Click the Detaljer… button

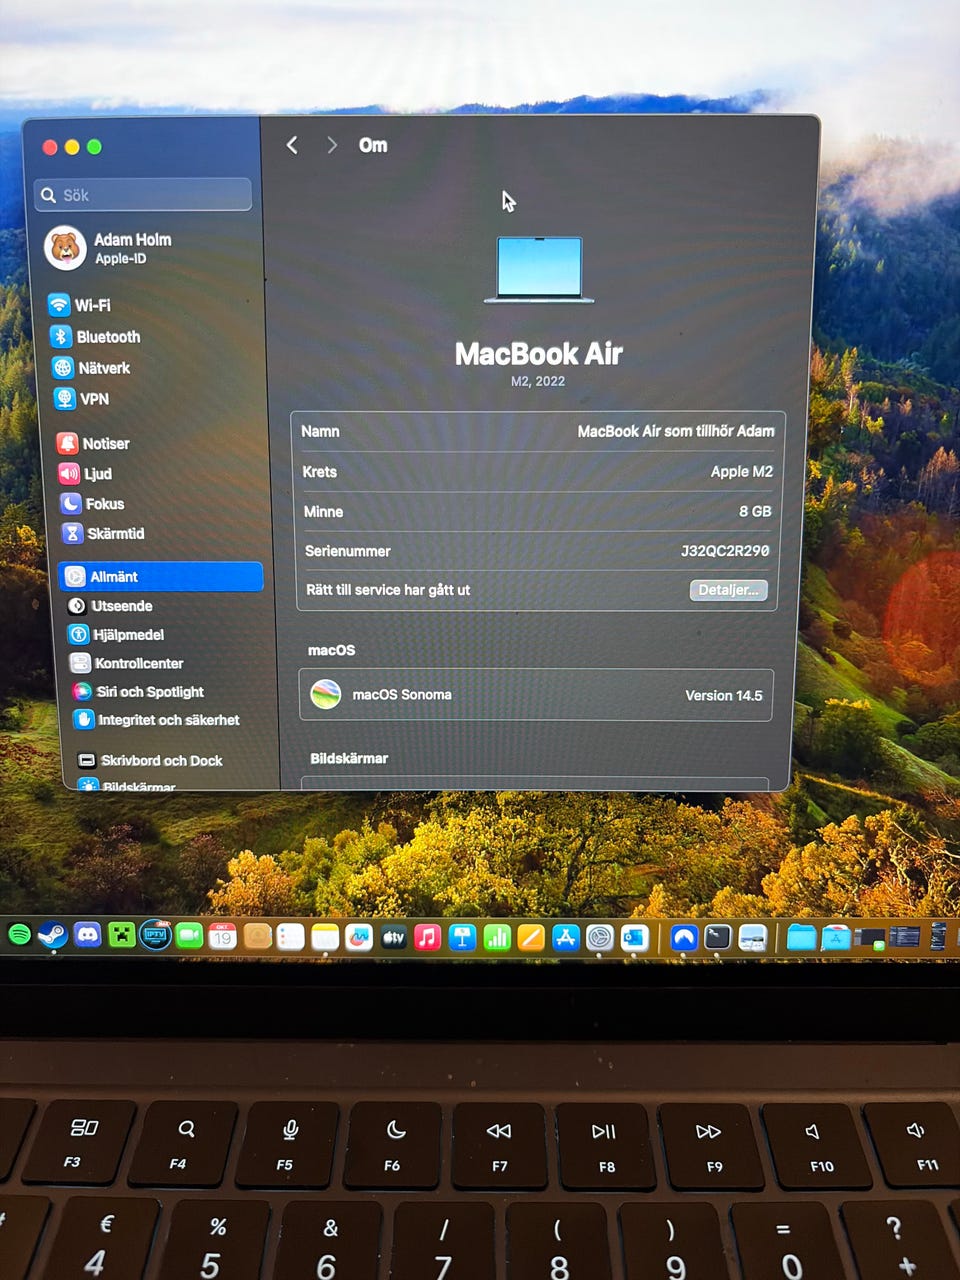click(729, 590)
